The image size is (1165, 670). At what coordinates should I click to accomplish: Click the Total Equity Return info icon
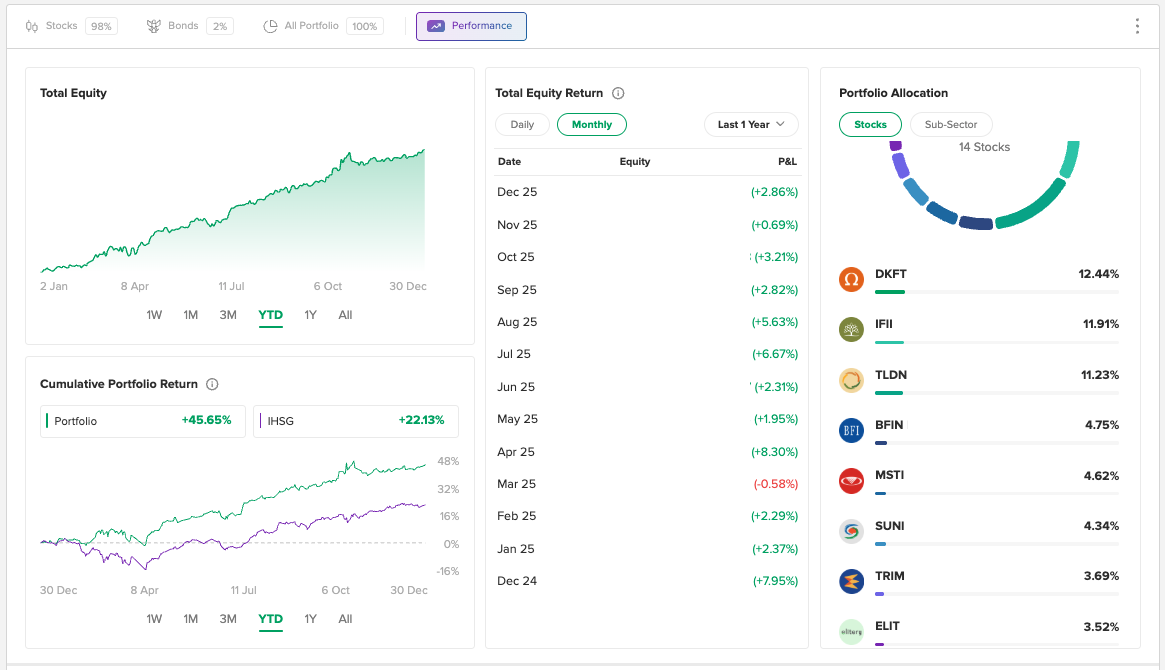coord(618,93)
